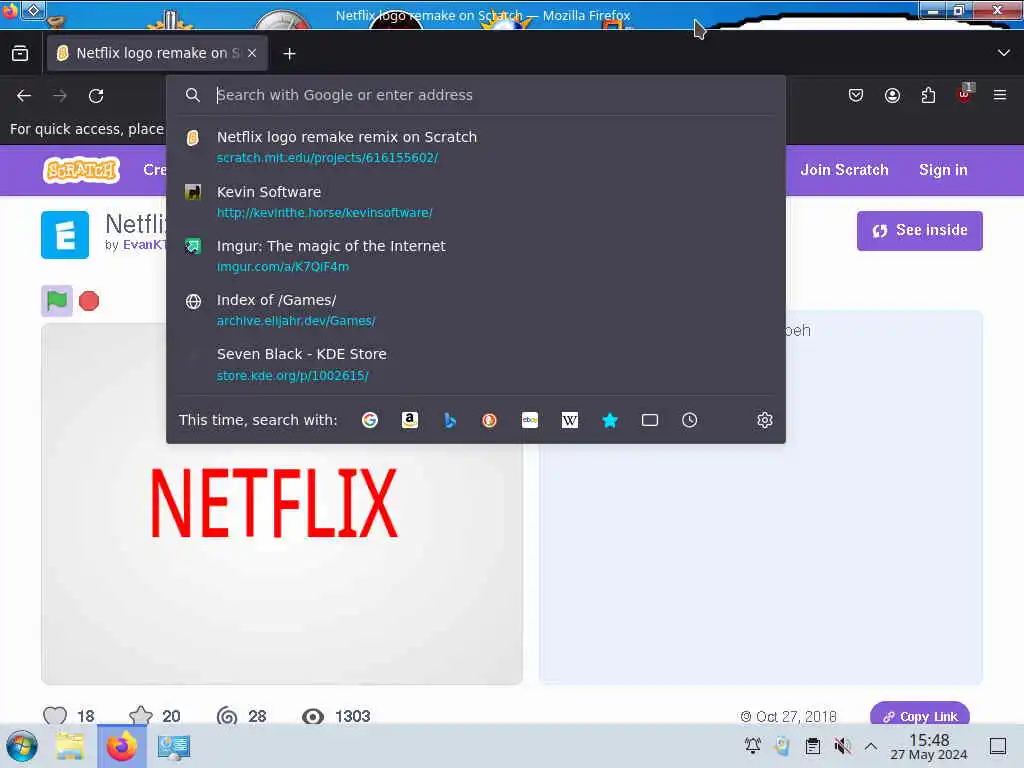Screen dimensions: 1024x768
Task: Focus the address bar search field
Action: (x=475, y=95)
